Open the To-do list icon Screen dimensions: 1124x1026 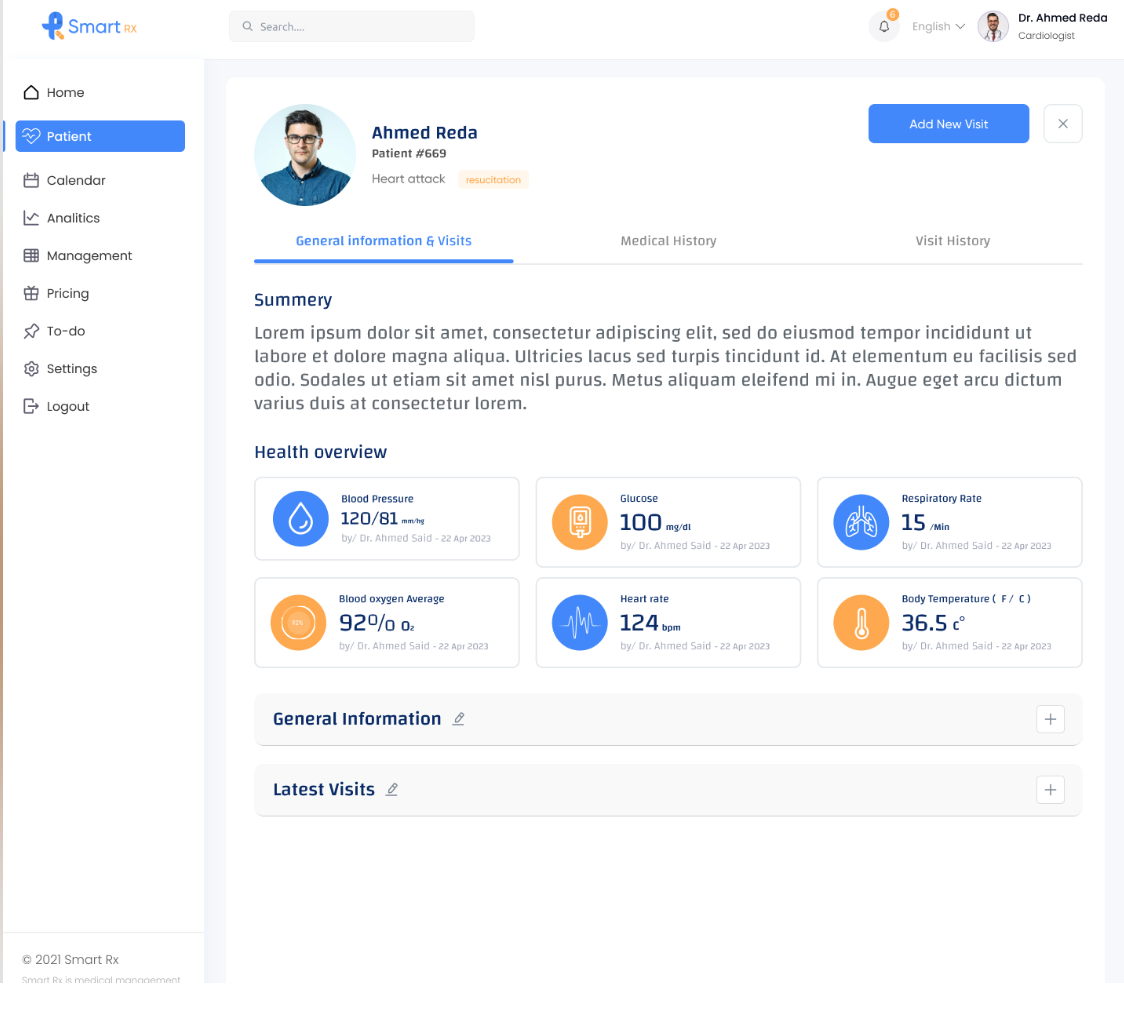tap(30, 330)
